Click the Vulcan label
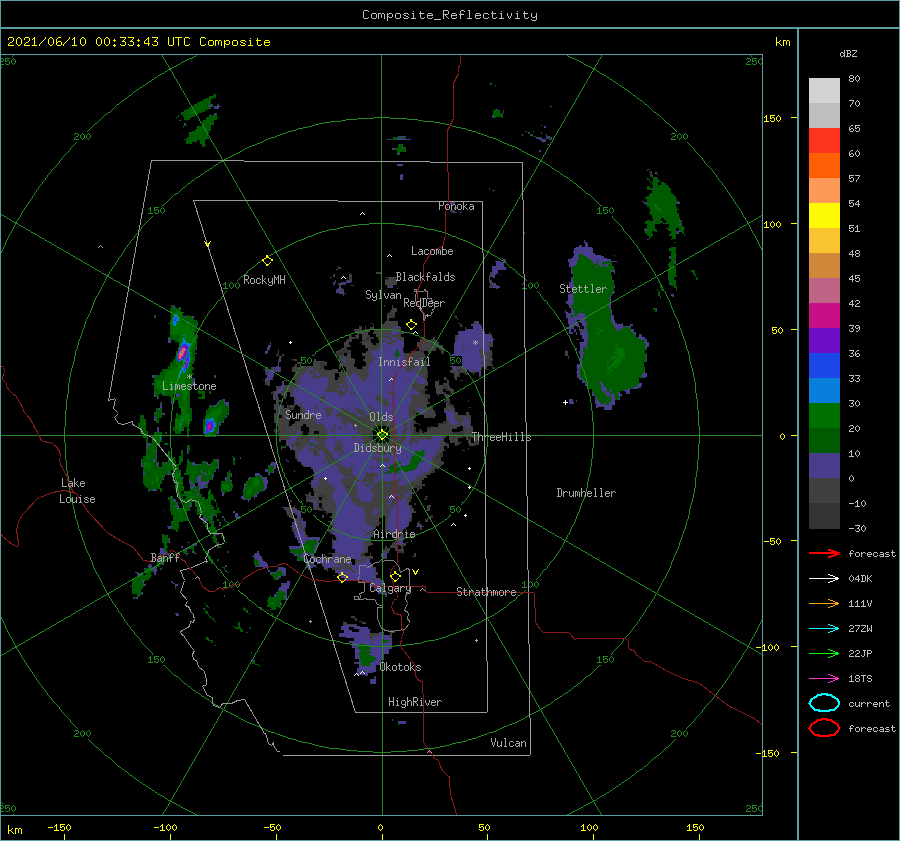The height and width of the screenshot is (841, 900). tap(508, 743)
